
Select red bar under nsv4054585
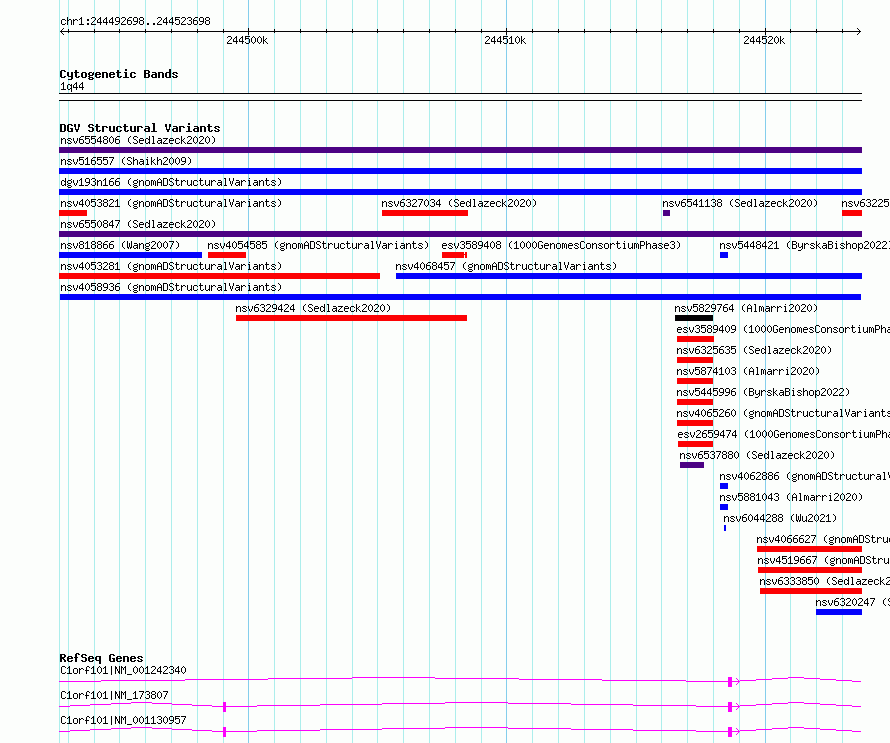click(x=226, y=255)
